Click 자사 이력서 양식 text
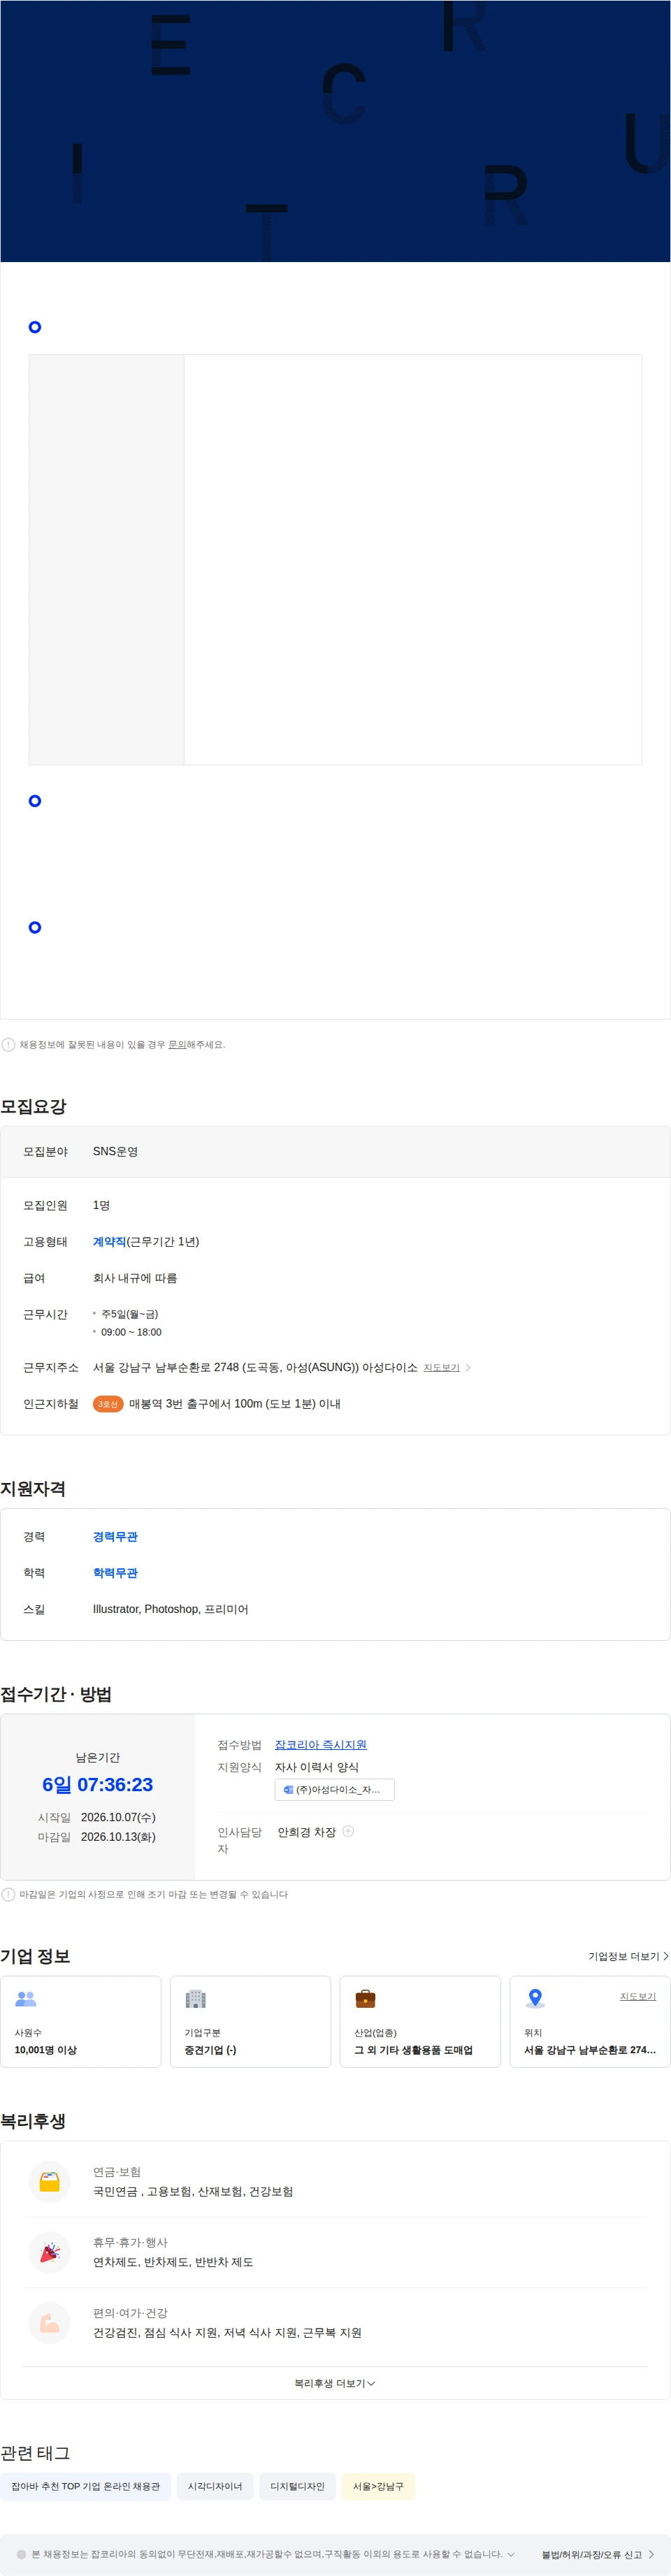Viewport: 671px width, 2576px height. tap(316, 1767)
